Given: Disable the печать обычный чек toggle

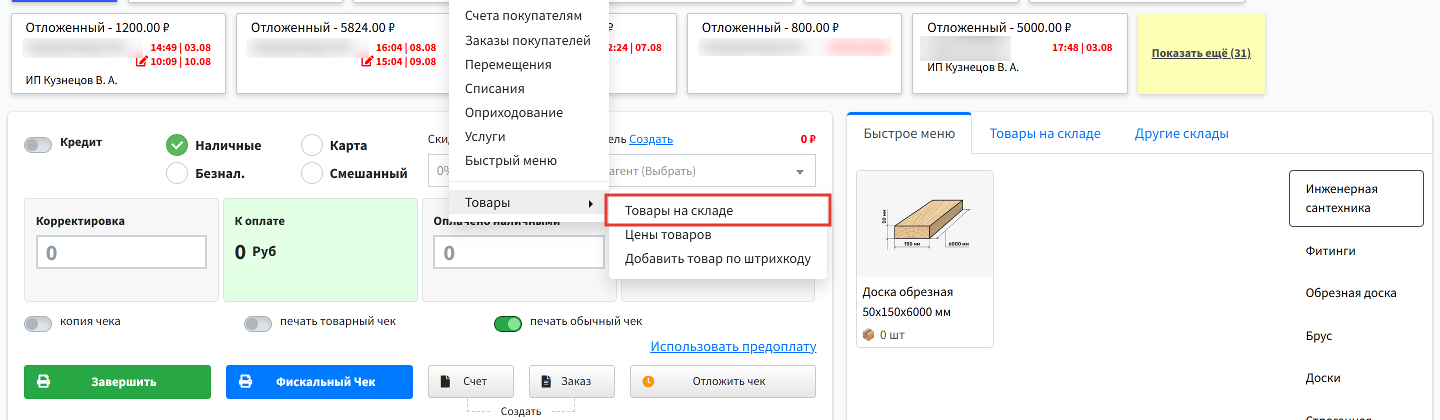Looking at the screenshot, I should click(x=508, y=324).
